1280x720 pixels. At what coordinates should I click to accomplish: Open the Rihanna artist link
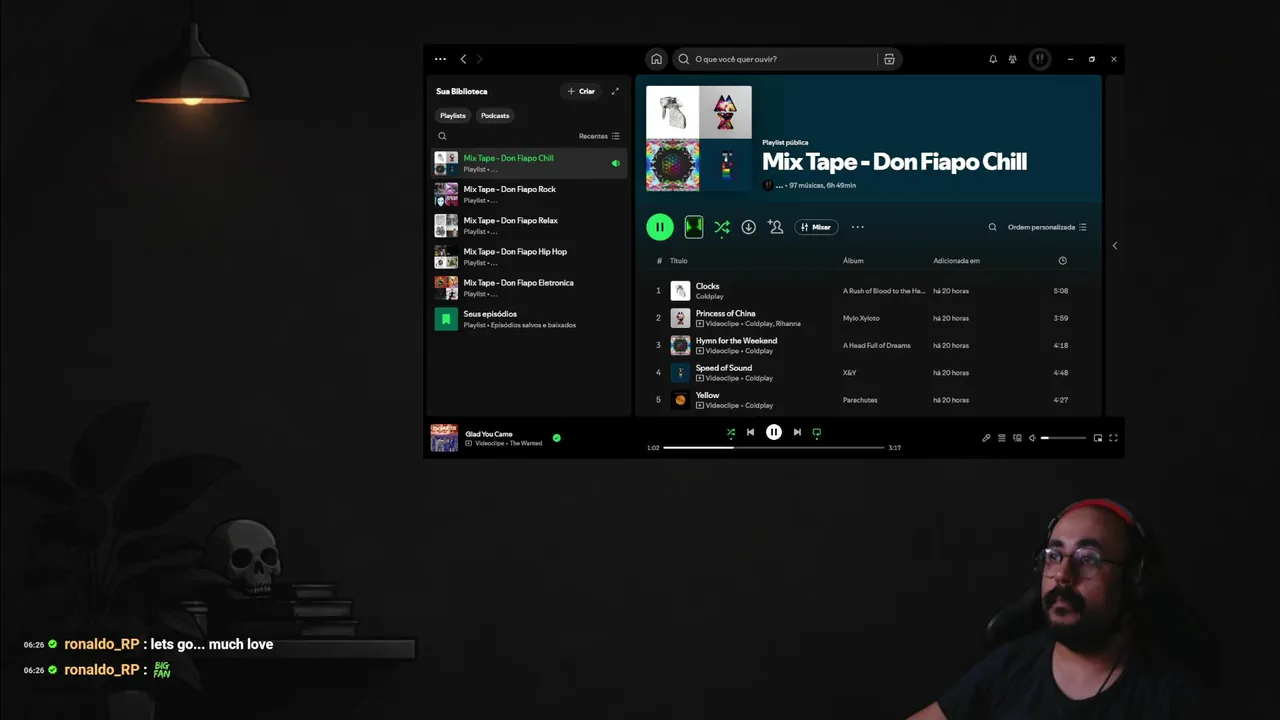(788, 324)
